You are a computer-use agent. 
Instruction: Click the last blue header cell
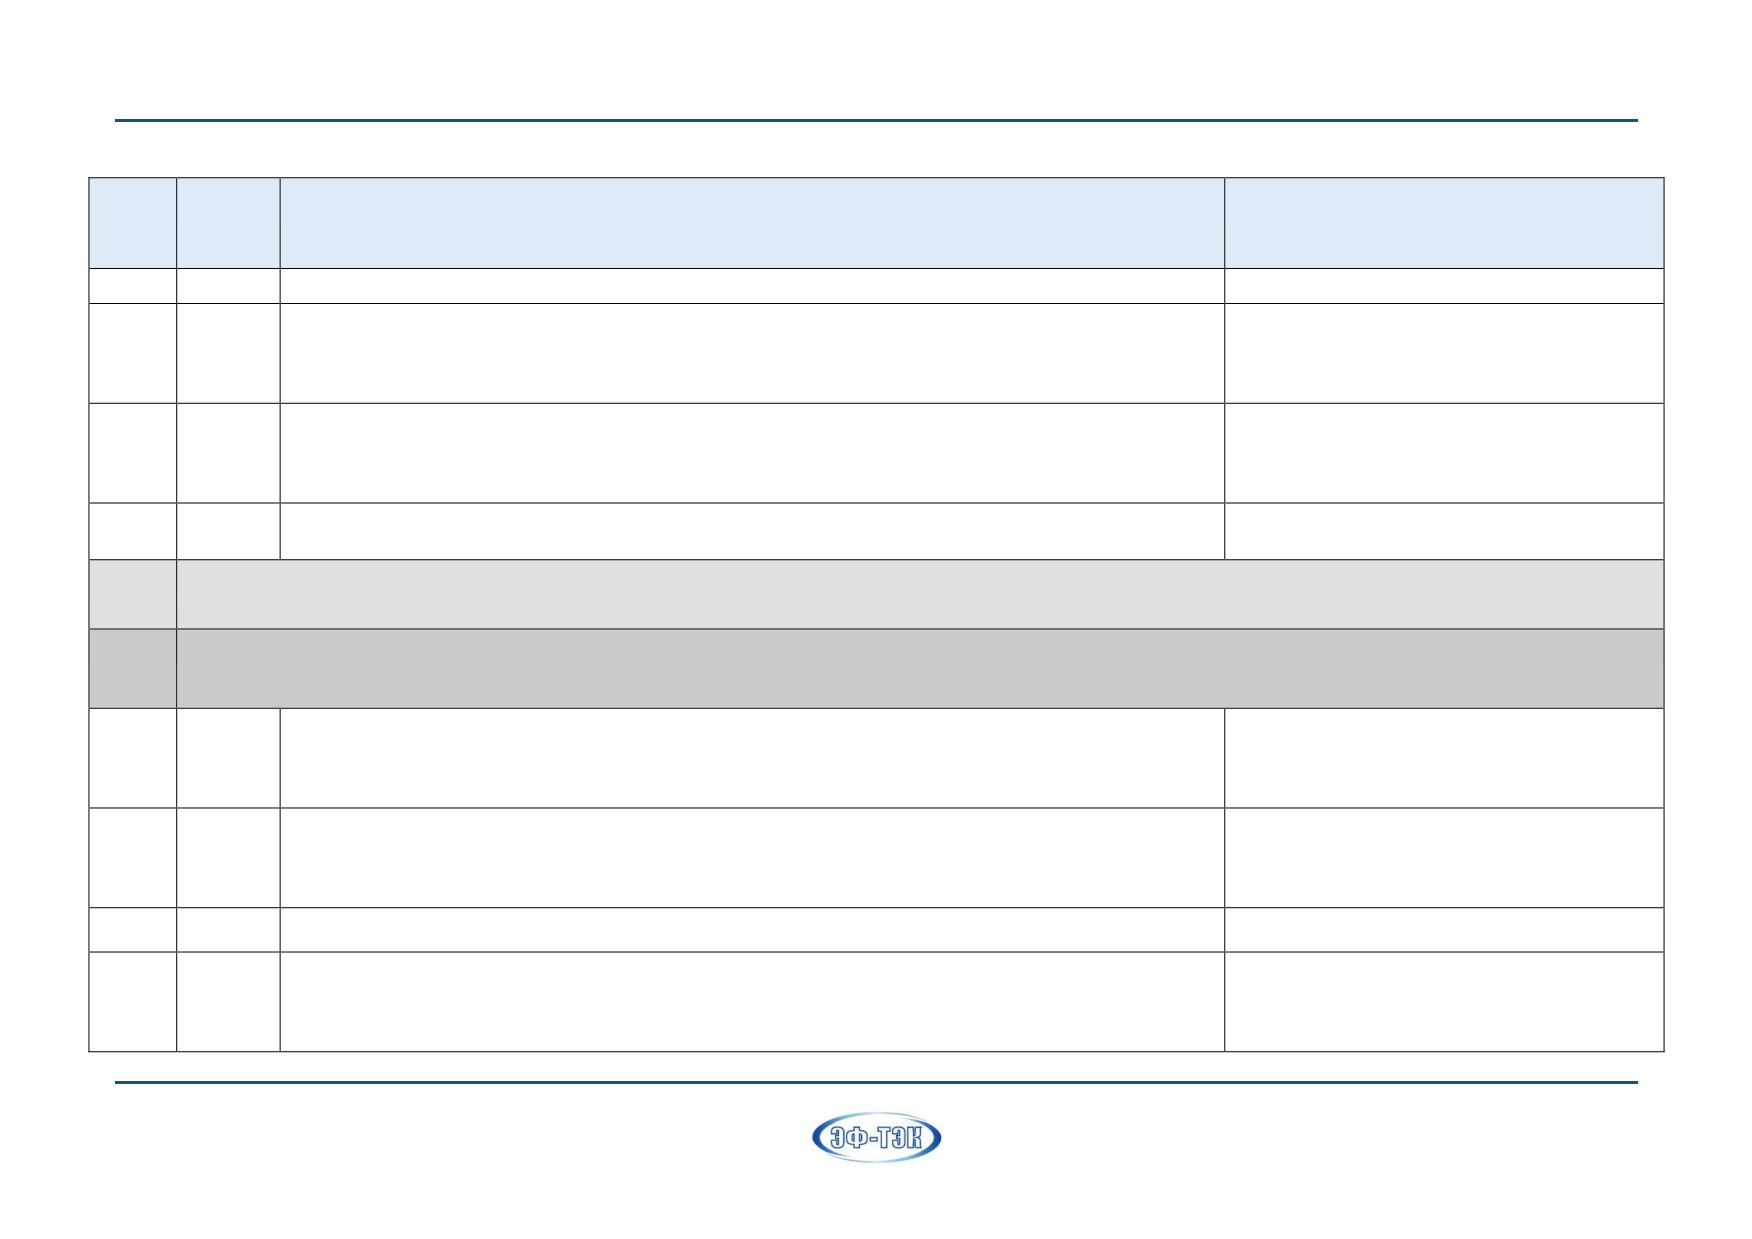[x=1444, y=223]
